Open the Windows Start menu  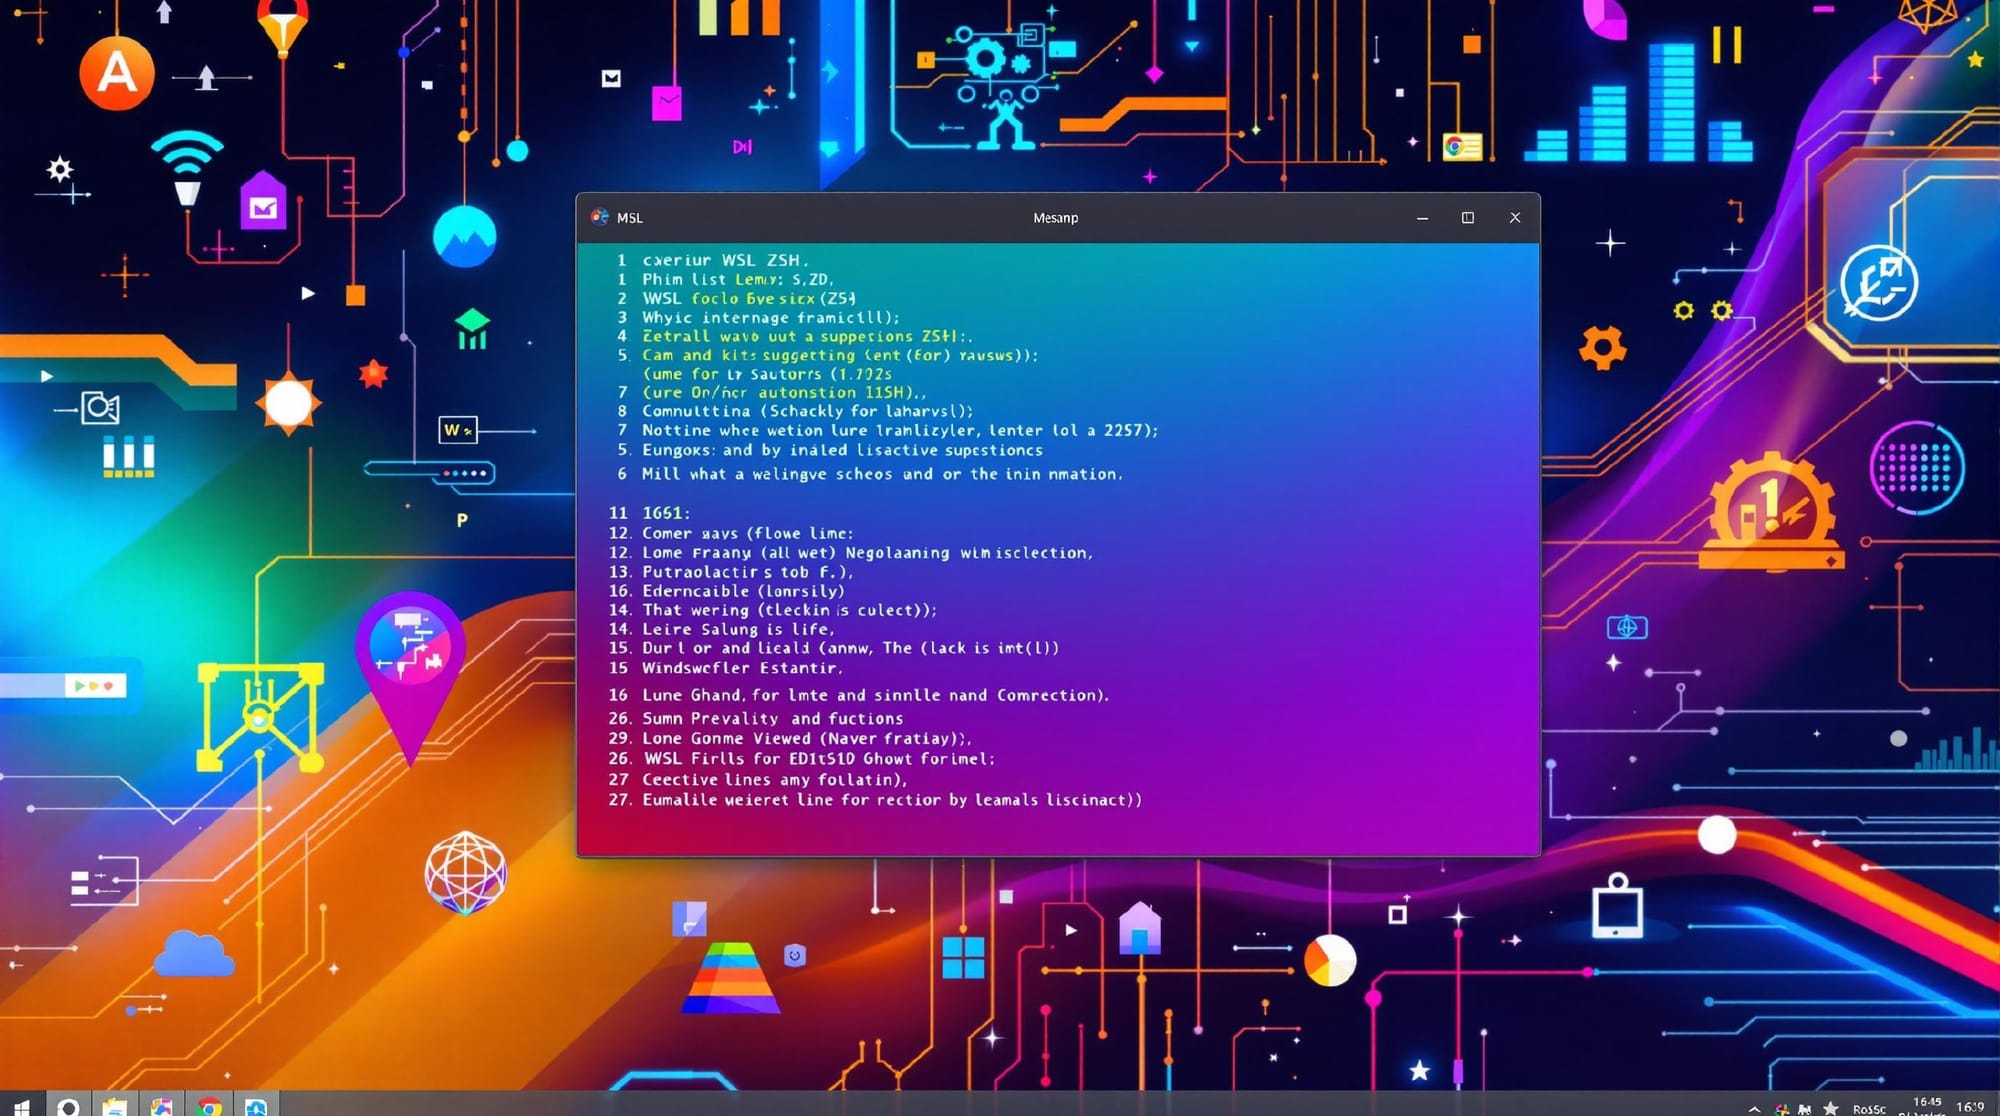point(20,1107)
